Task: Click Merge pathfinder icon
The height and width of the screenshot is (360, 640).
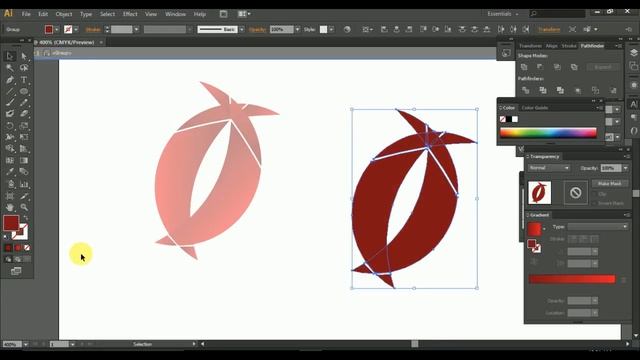Action: click(x=560, y=90)
